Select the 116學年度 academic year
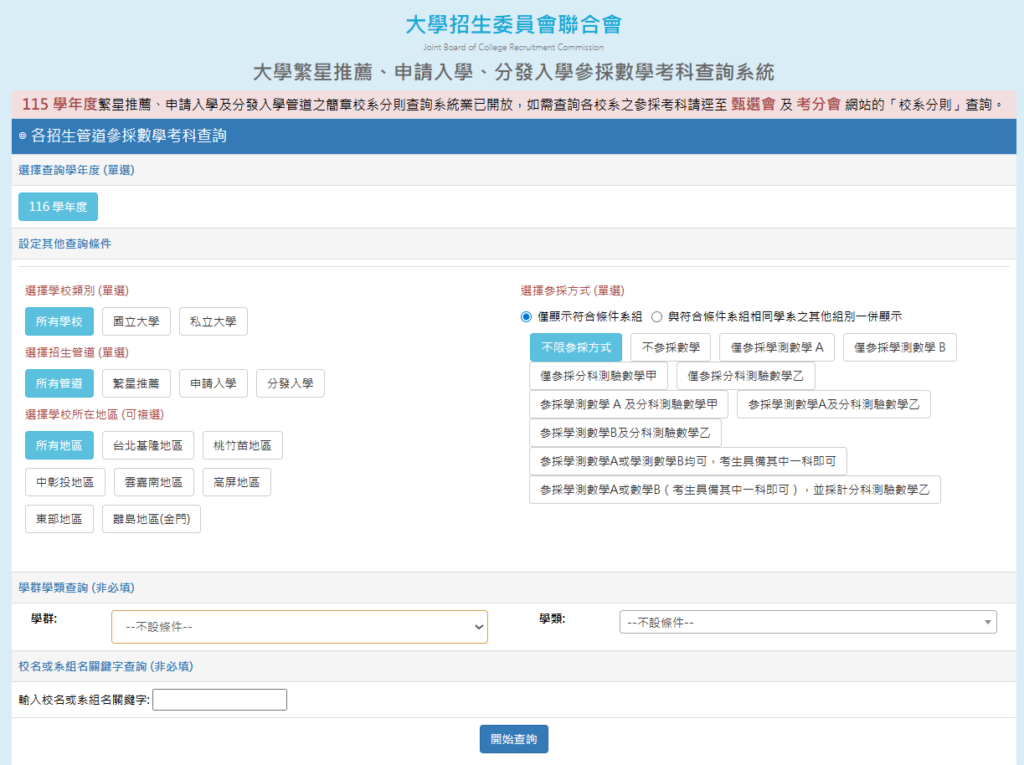Viewport: 1024px width, 765px height. pos(57,206)
